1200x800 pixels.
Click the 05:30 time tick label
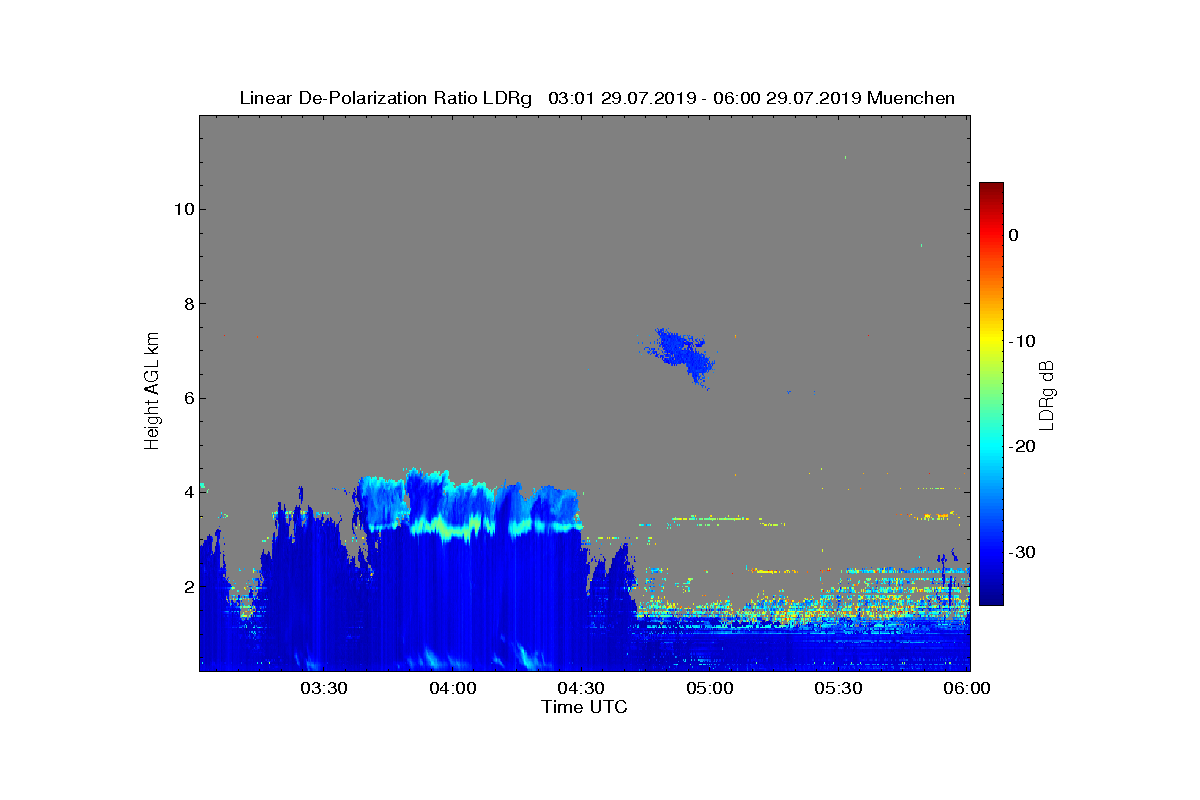point(838,688)
